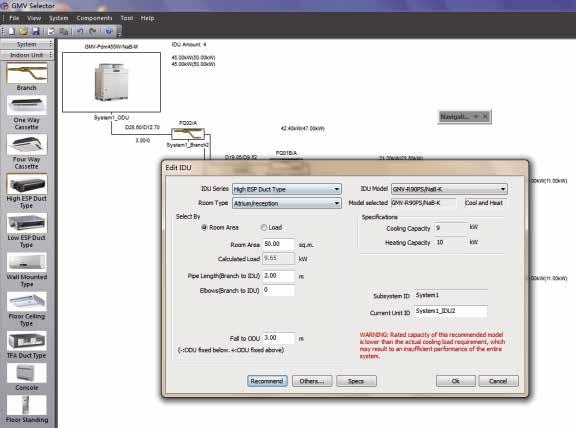This screenshot has width=576, height=428.
Task: Click the Cooling Capacity value field
Action: (450, 228)
